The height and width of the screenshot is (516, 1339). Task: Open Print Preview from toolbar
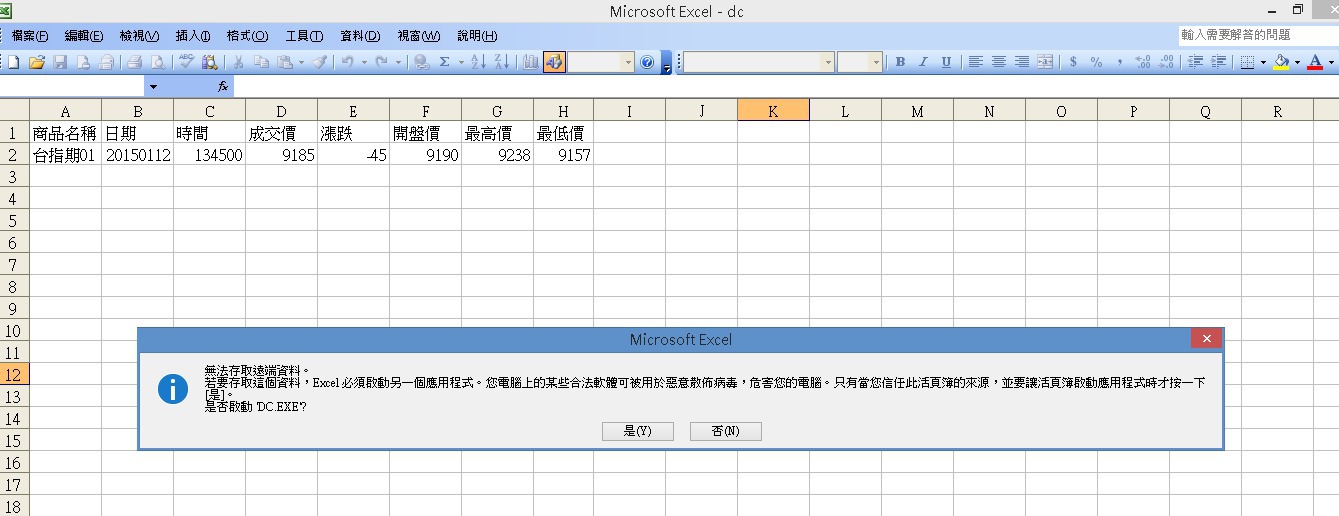click(157, 62)
